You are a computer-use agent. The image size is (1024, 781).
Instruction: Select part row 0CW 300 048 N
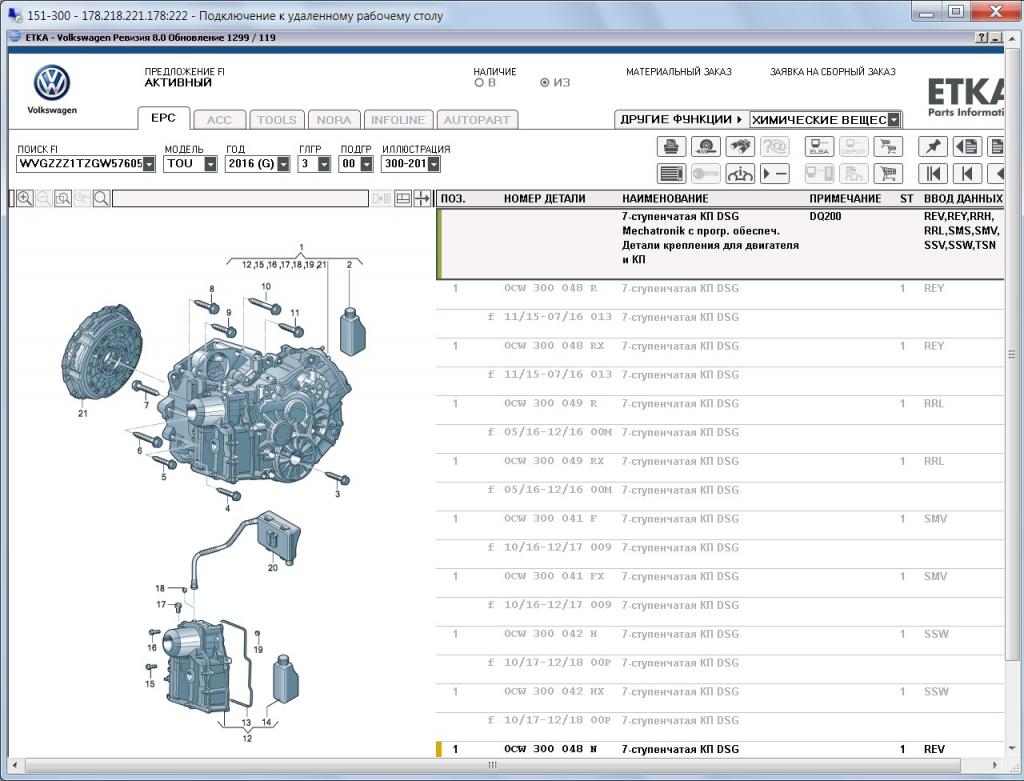(720, 749)
